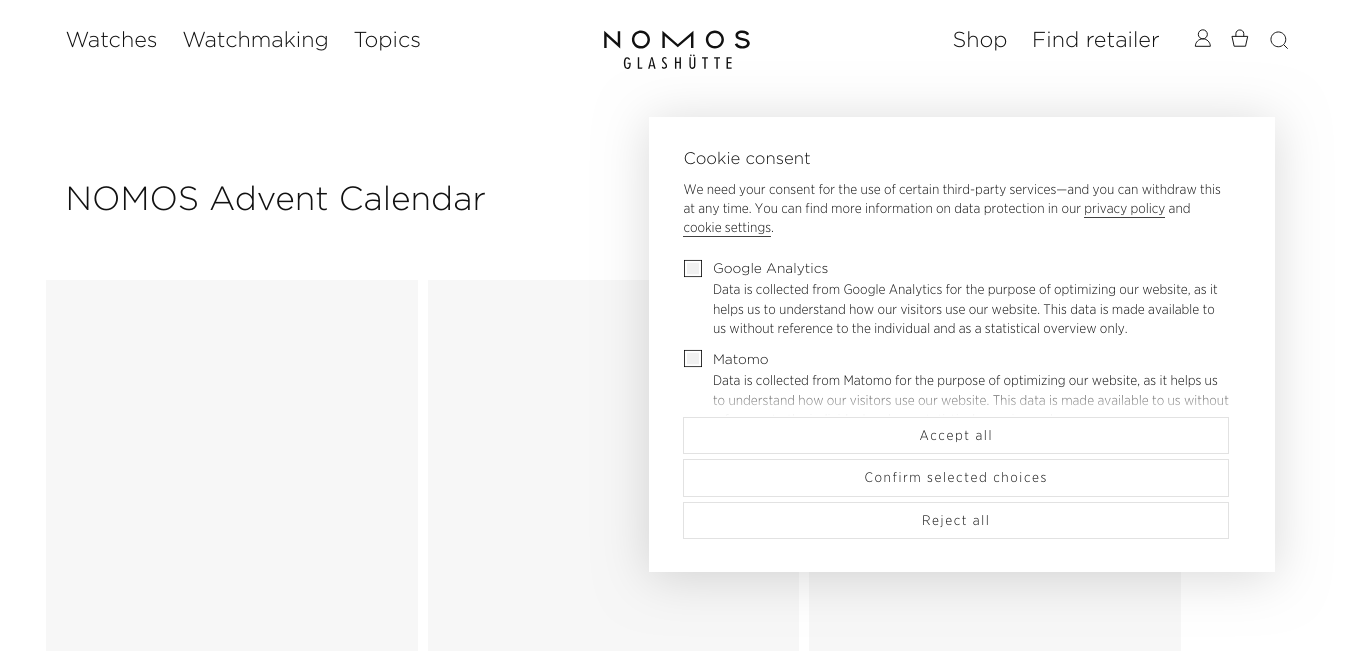Click the NOMOS Advent Calendar heading
Screen dimensions: 1366x651
(275, 198)
